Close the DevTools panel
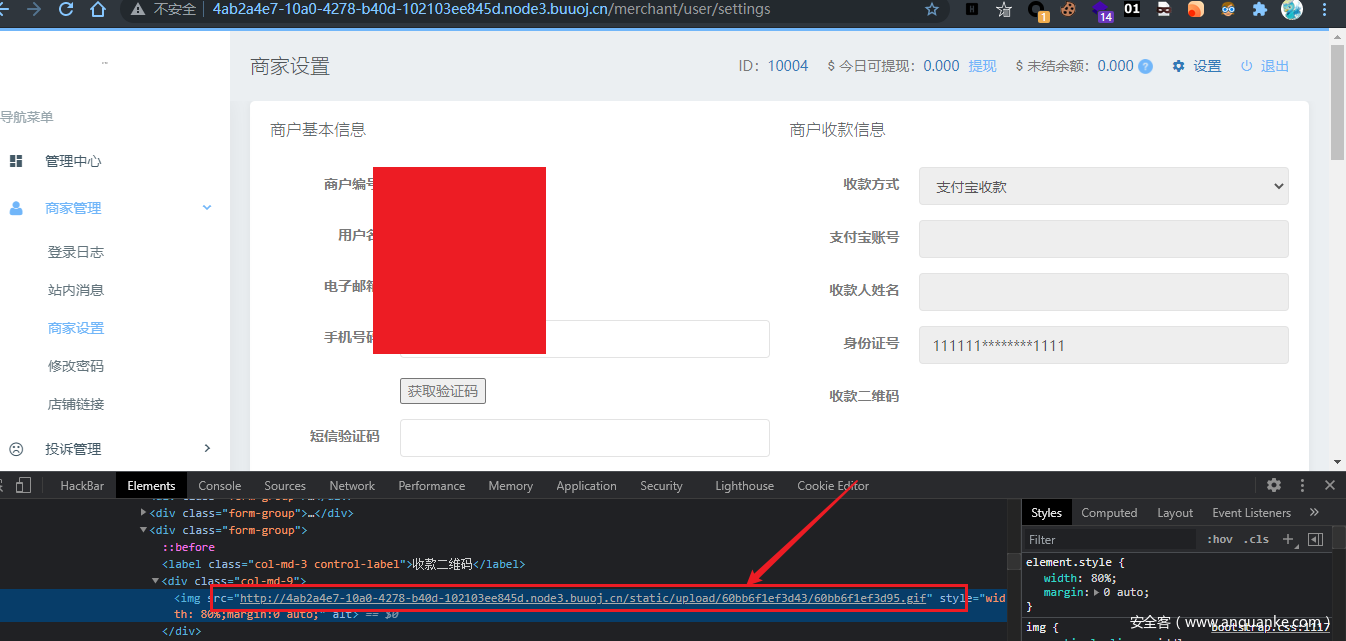This screenshot has width=1346, height=641. click(x=1330, y=485)
